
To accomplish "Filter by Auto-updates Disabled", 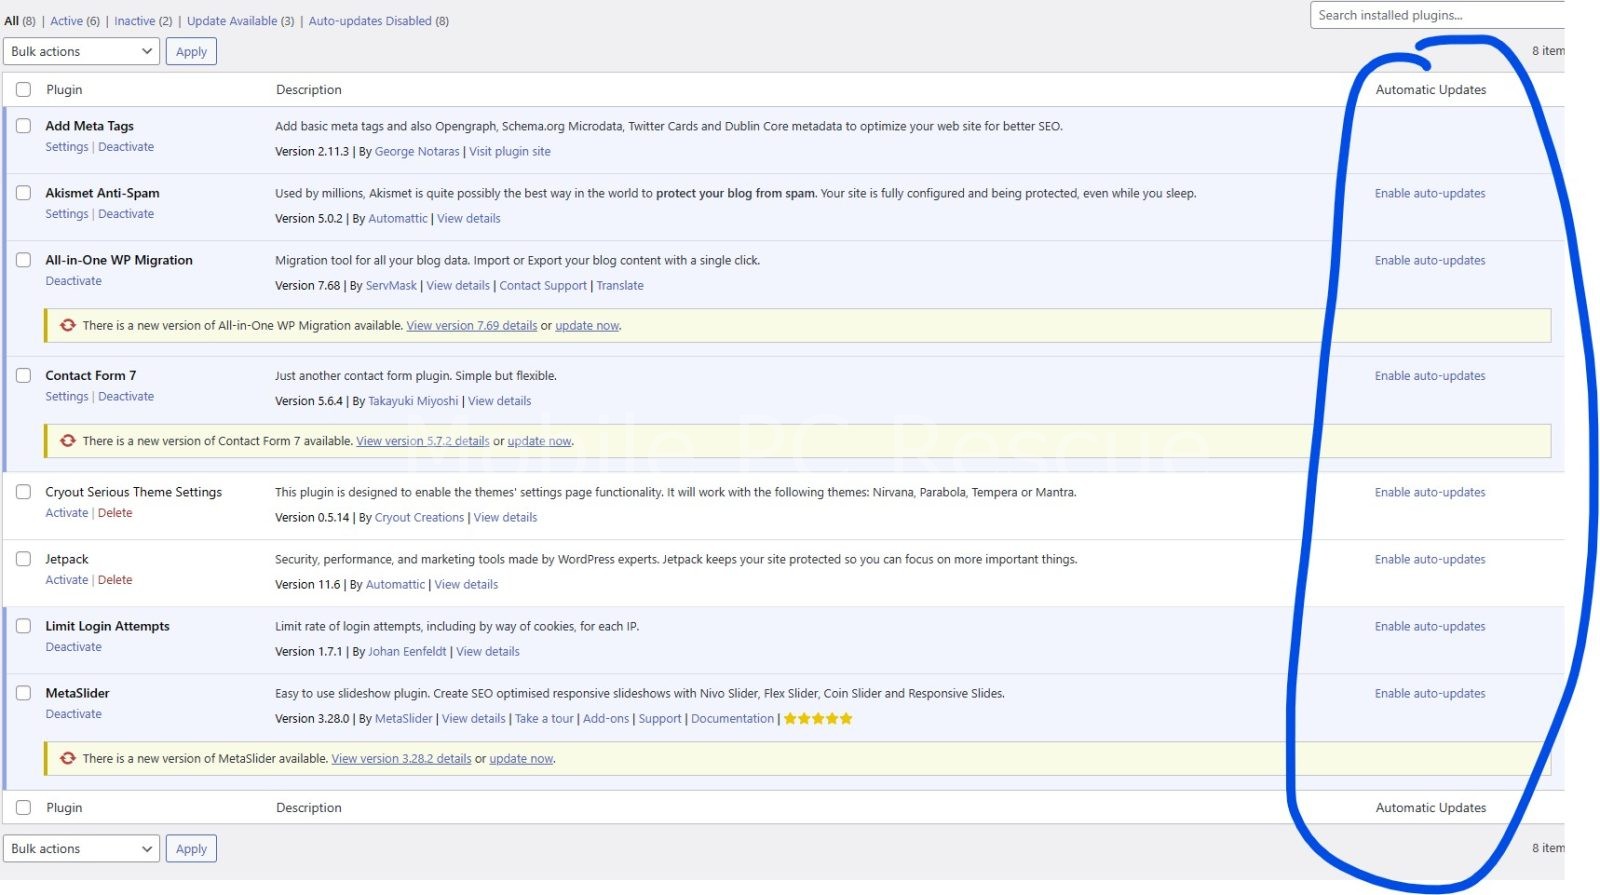I will (370, 21).
